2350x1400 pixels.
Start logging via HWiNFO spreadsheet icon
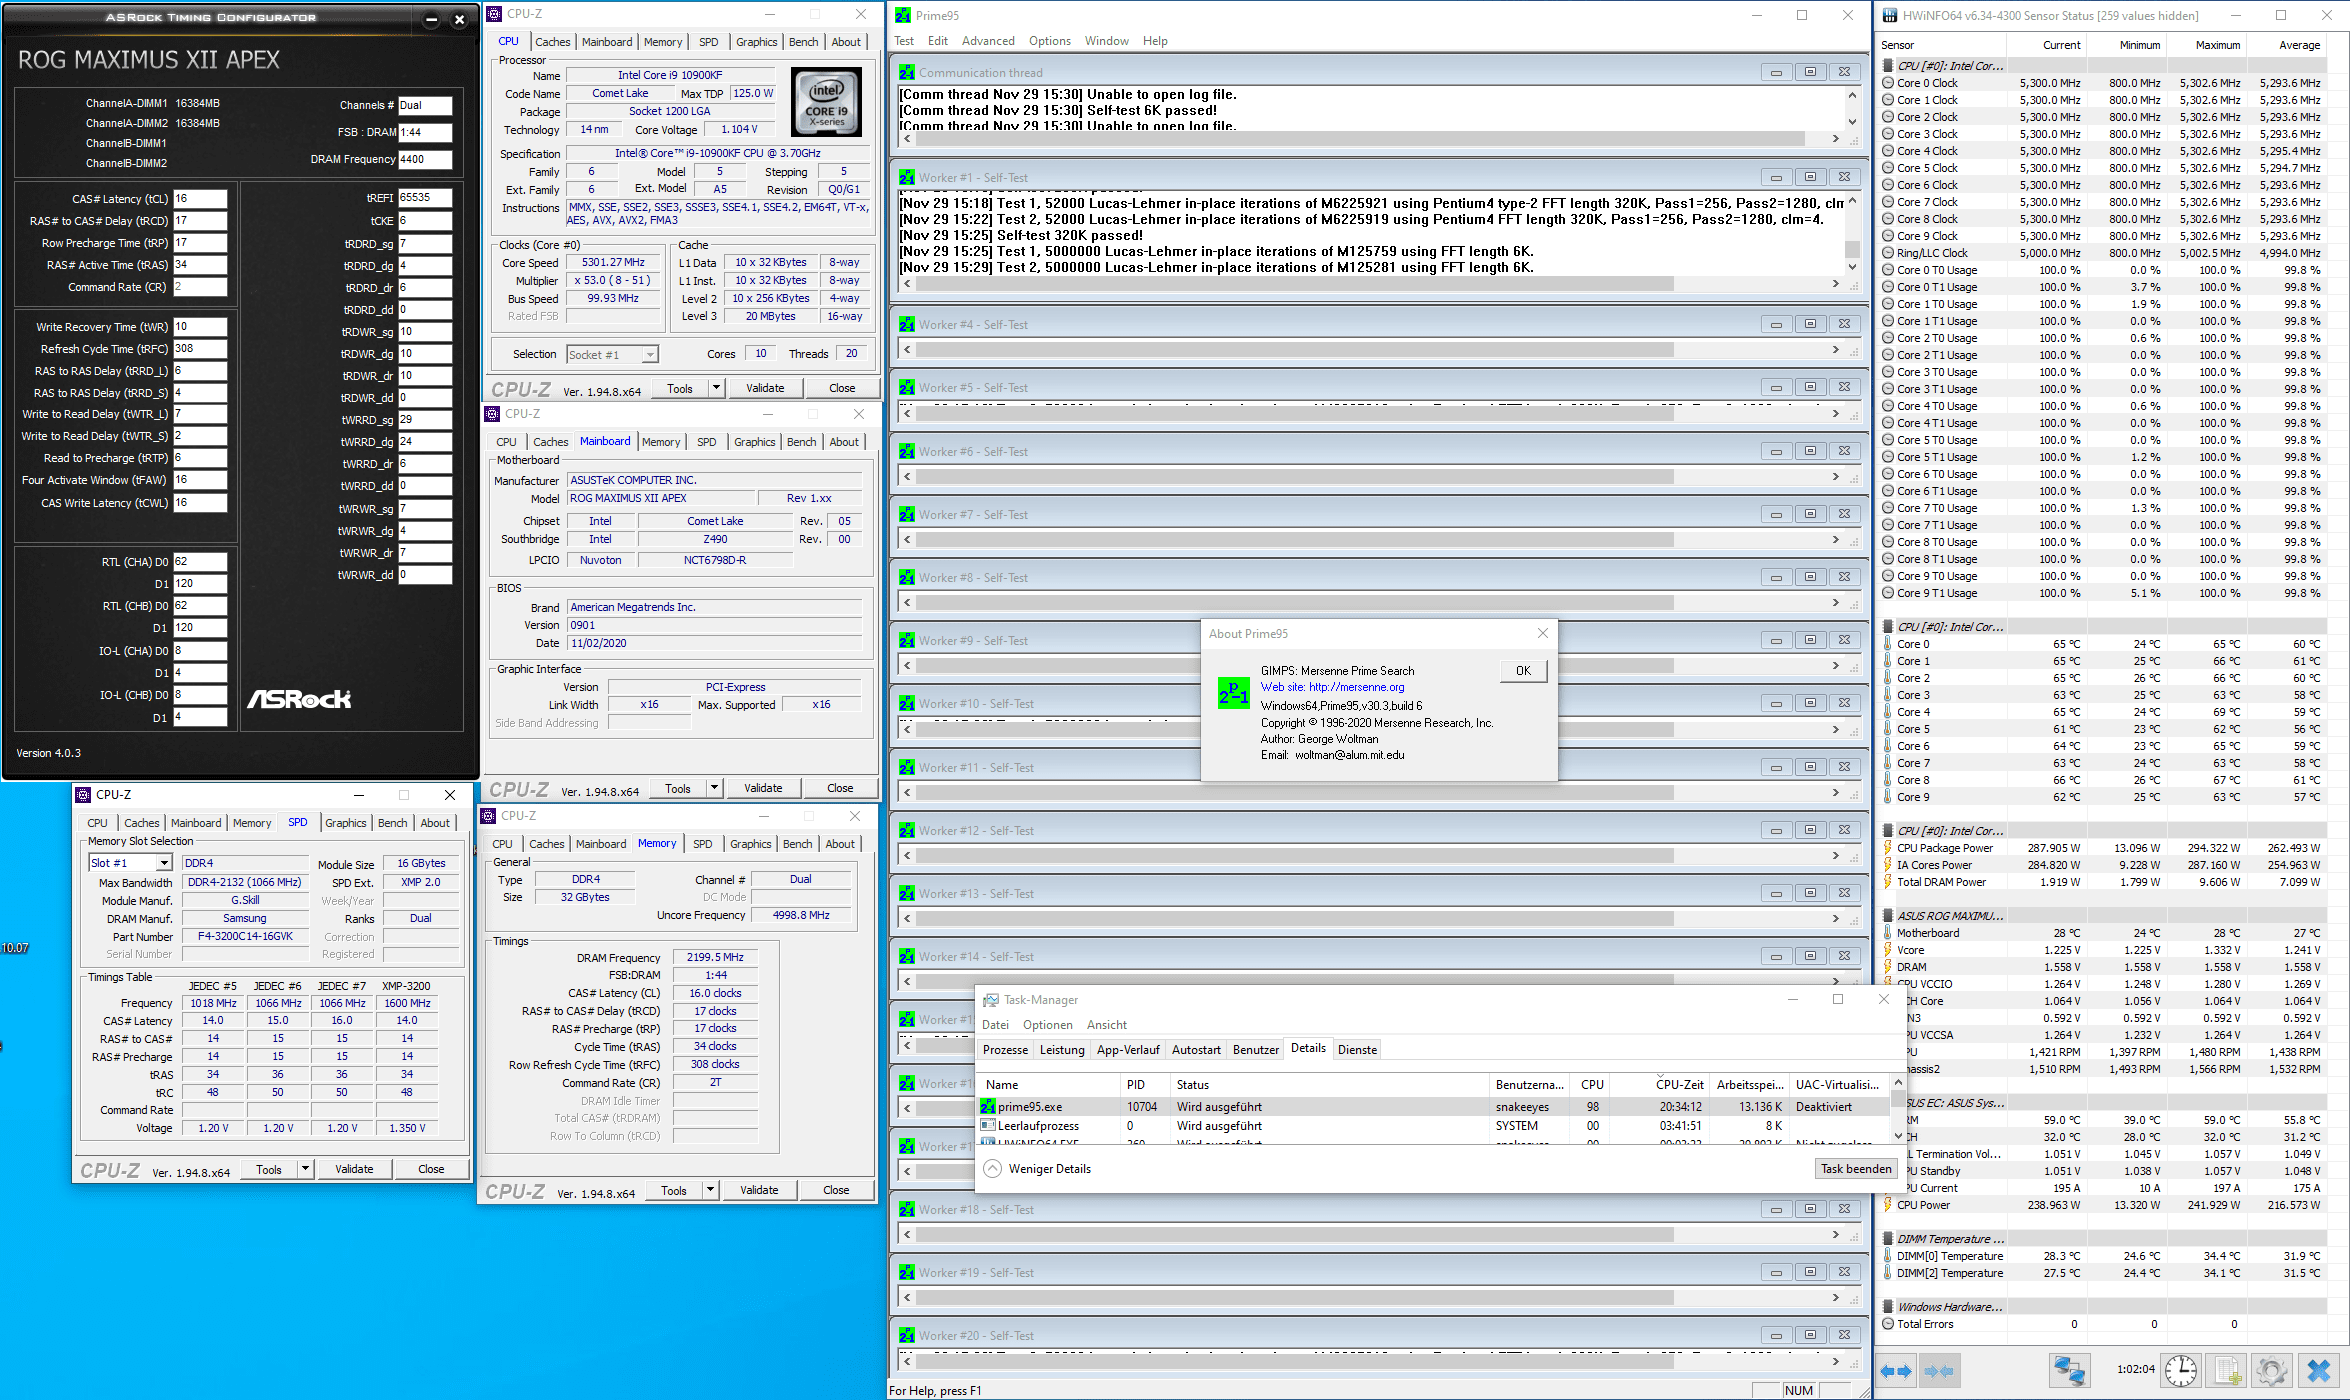pos(2227,1370)
